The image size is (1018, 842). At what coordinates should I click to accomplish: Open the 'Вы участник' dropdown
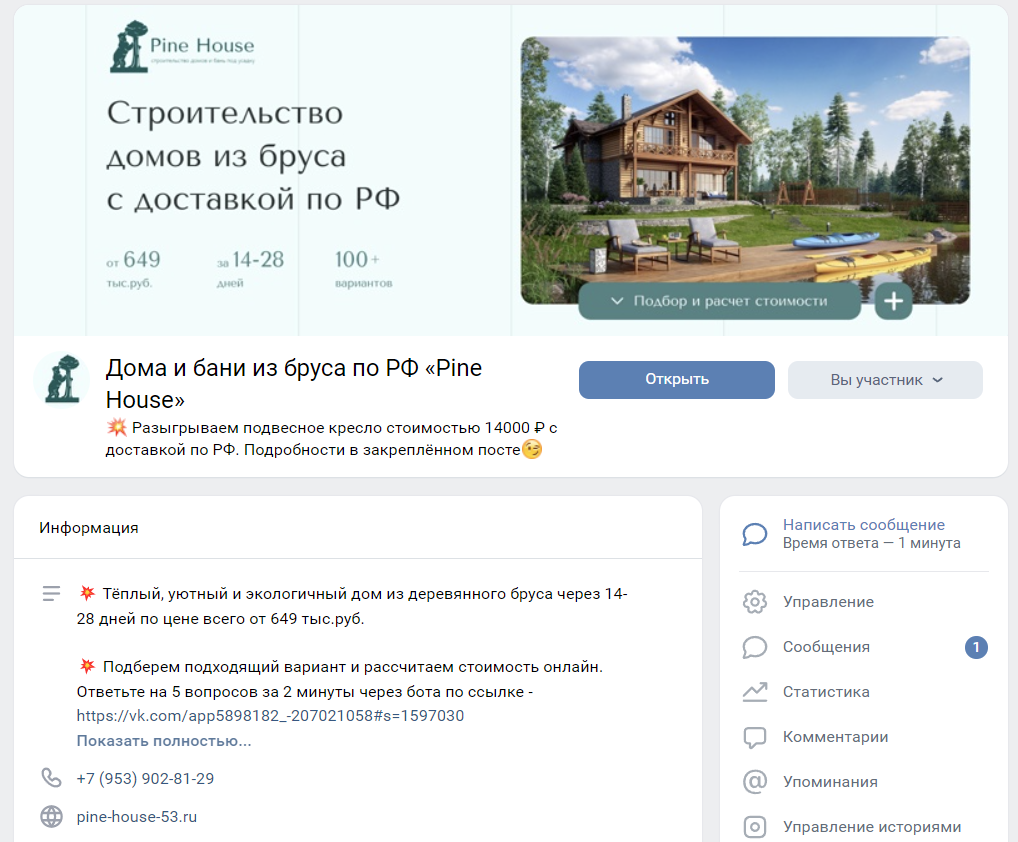[885, 380]
